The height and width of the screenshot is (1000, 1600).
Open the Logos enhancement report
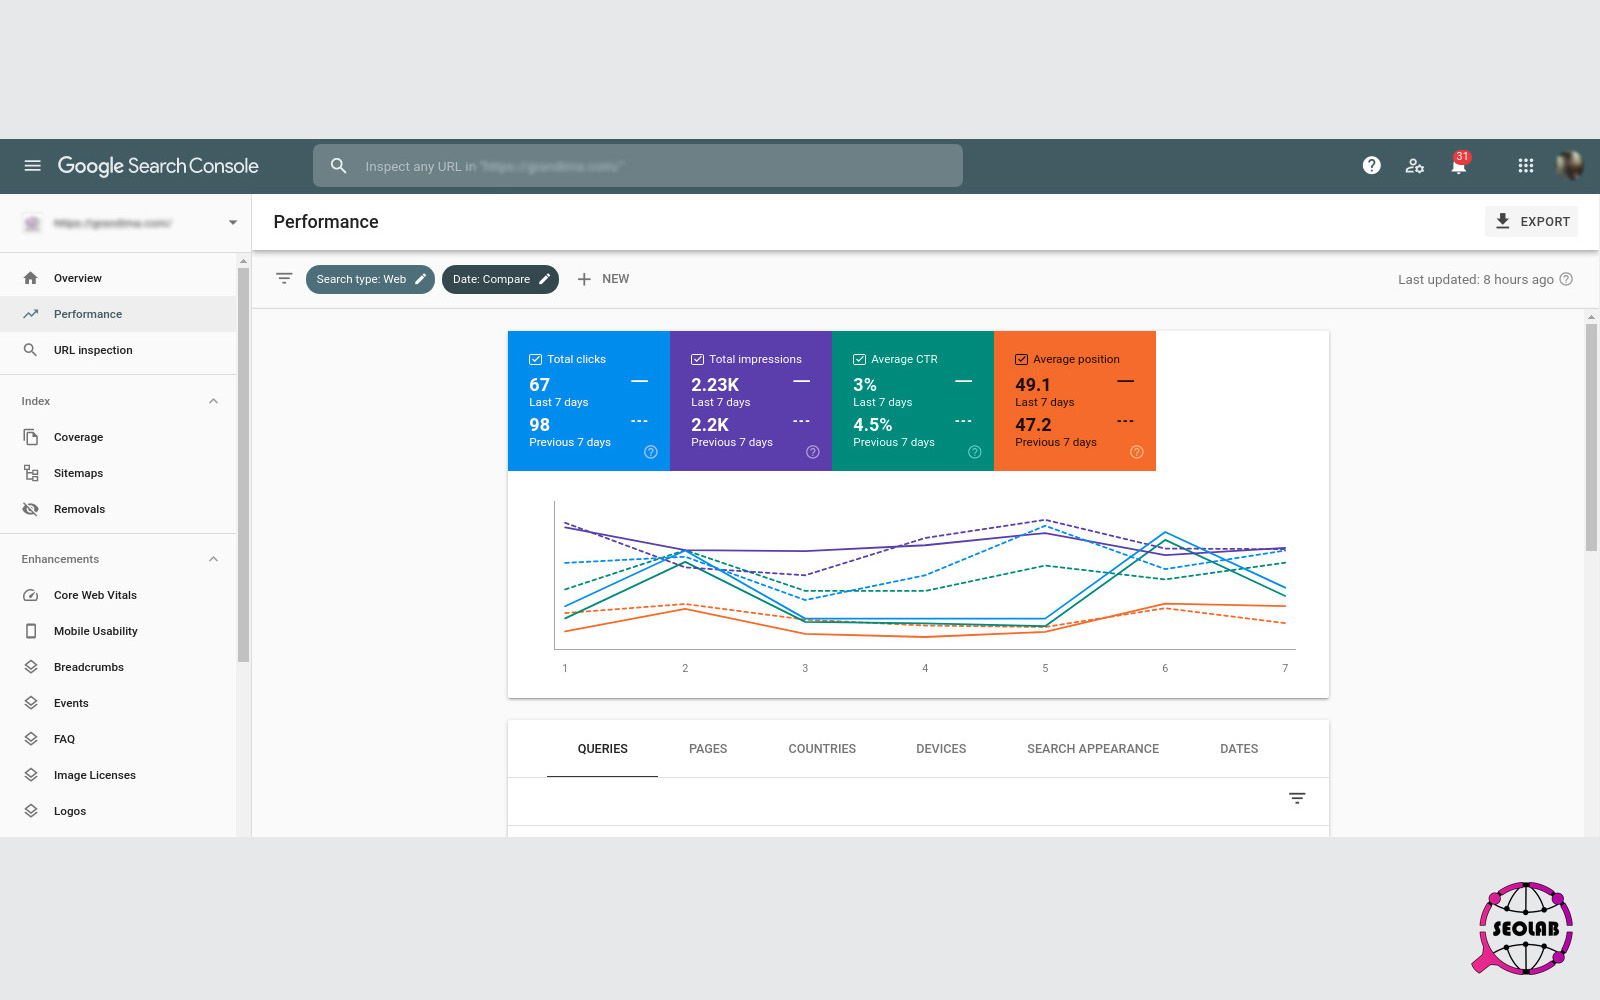[118, 811]
